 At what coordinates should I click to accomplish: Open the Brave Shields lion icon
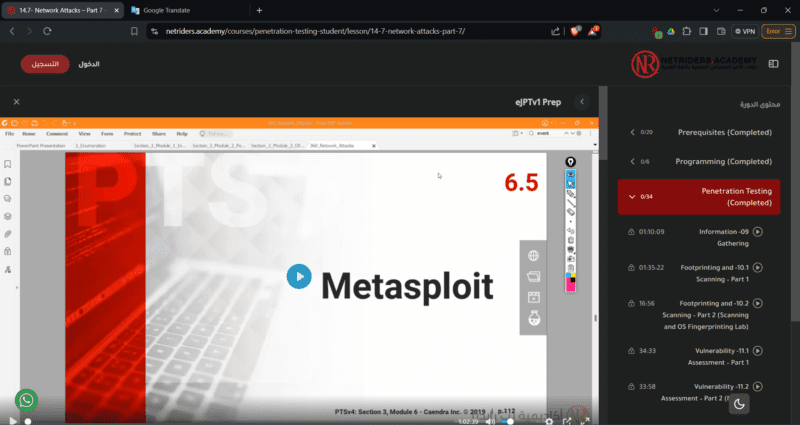pyautogui.click(x=575, y=31)
